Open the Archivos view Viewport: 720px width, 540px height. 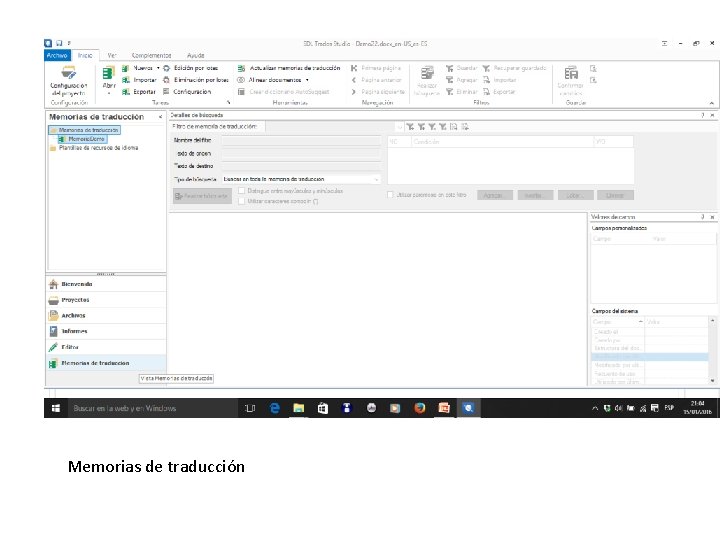pos(106,315)
